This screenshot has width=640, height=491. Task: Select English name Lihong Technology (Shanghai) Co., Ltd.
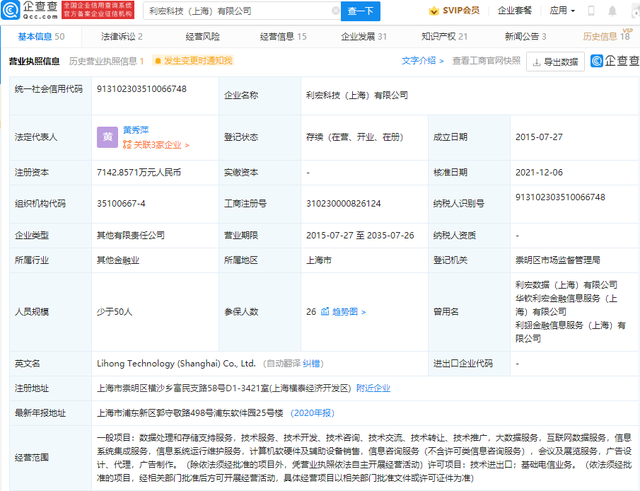pyautogui.click(x=176, y=364)
